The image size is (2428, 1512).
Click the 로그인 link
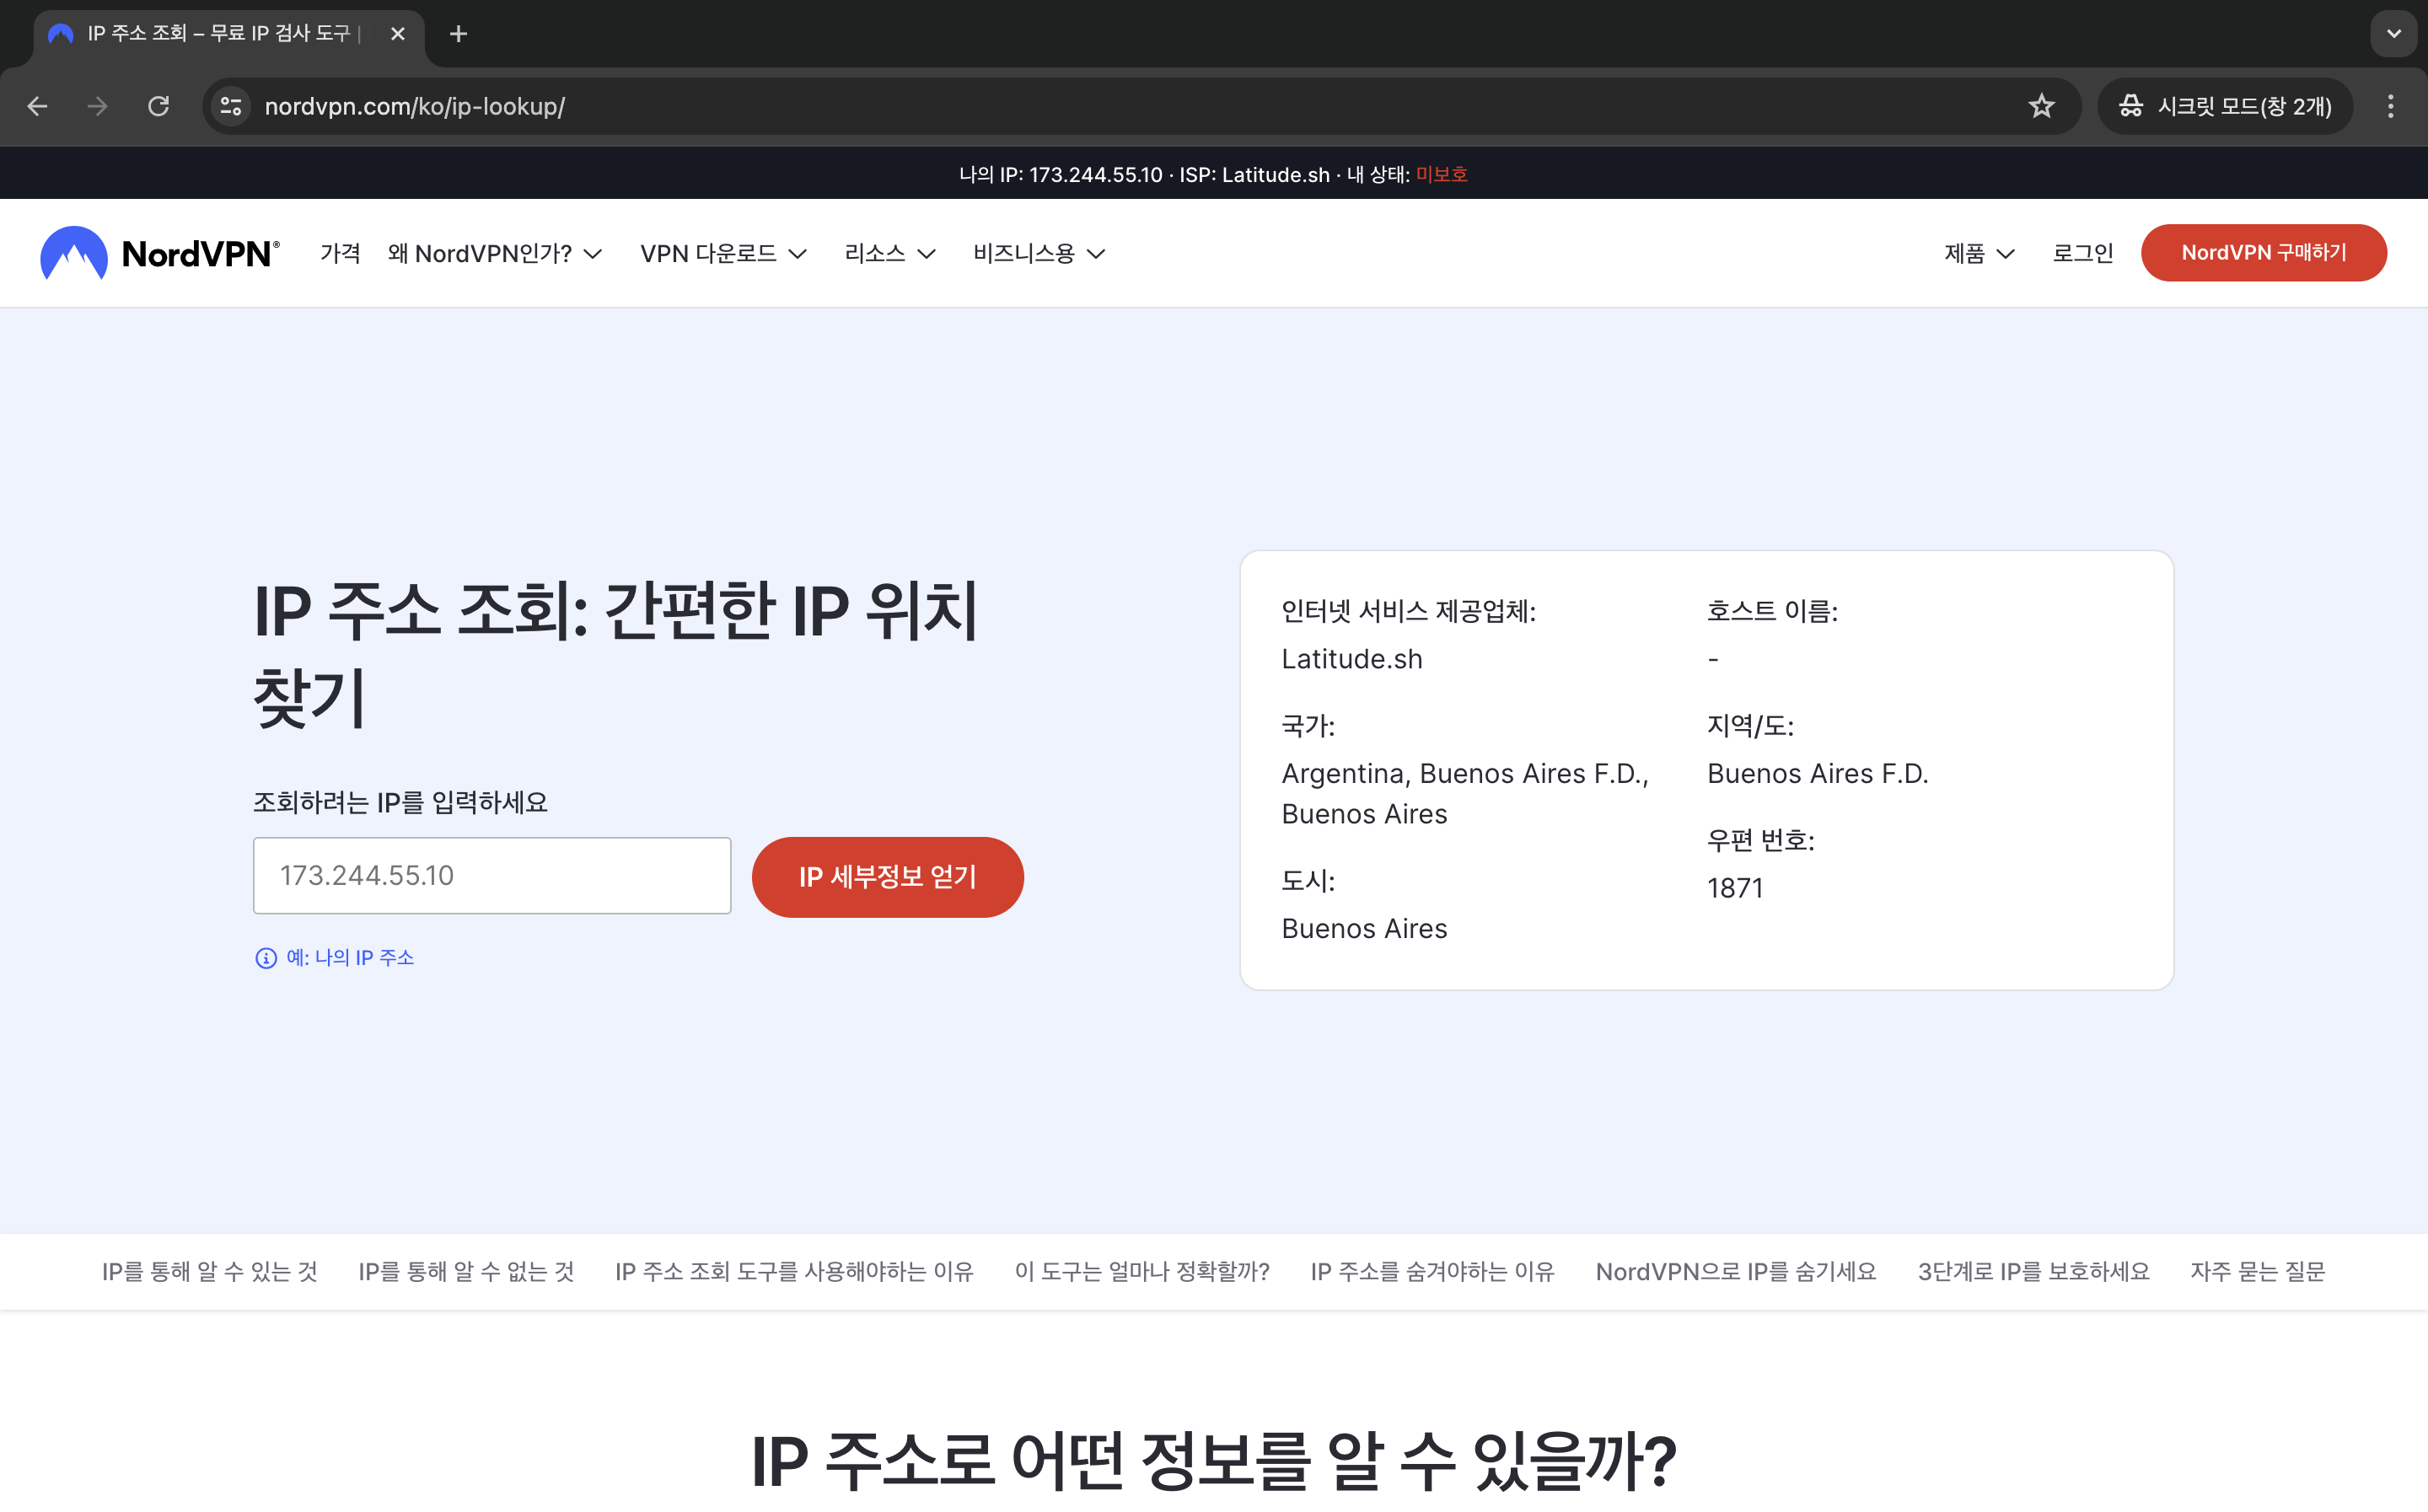[x=2083, y=253]
